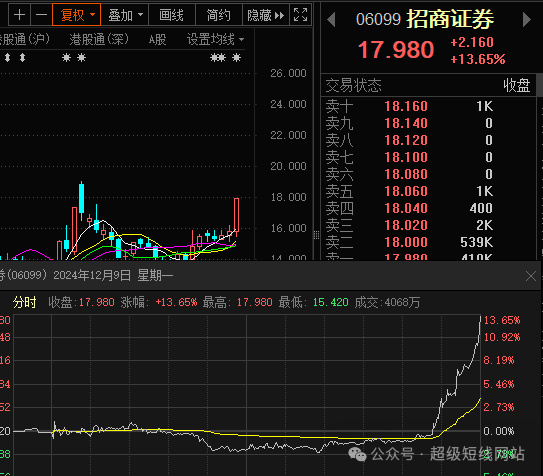Image resolution: width=543 pixels, height=476 pixels.
Task: Switch to 港股通(沪) tab
Action: (x=24, y=39)
